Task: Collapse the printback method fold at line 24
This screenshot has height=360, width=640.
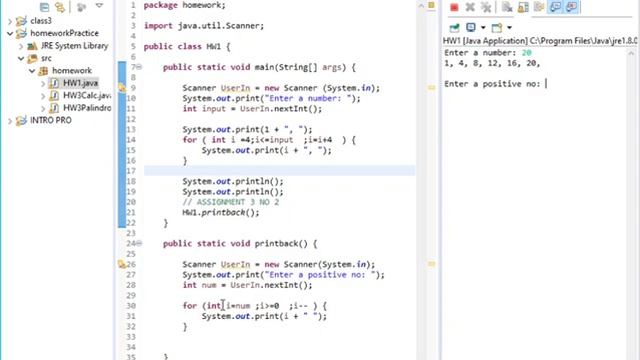Action: click(139, 243)
